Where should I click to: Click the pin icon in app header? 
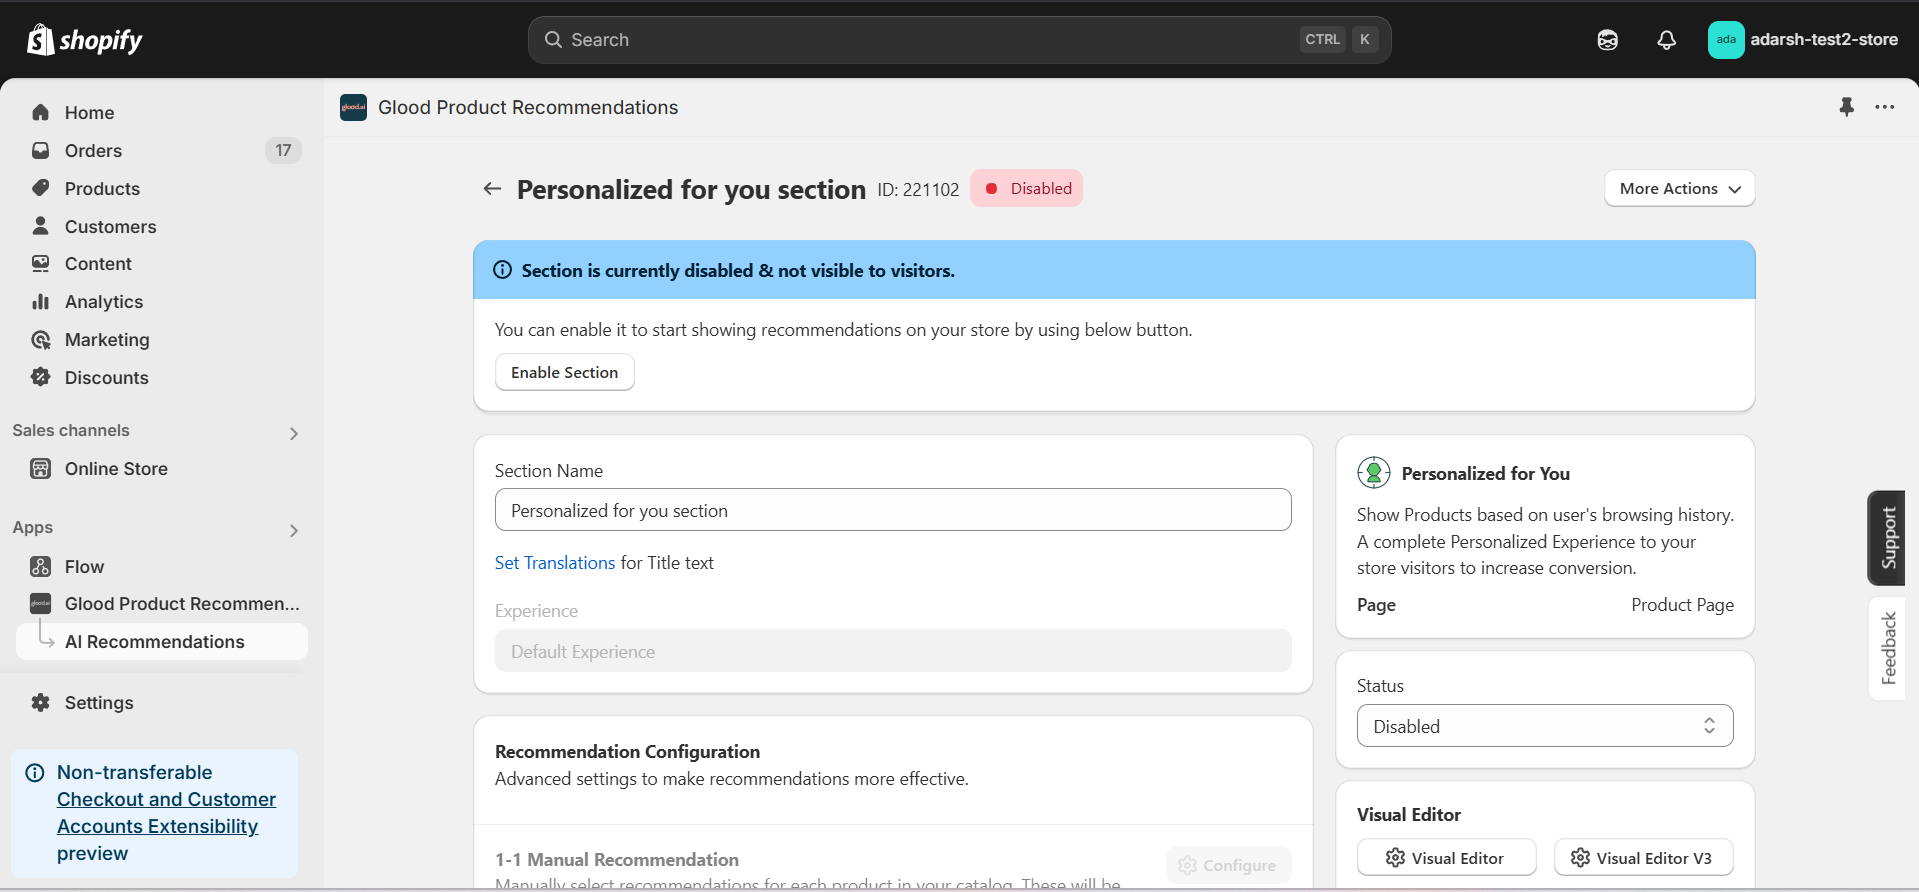coord(1846,107)
